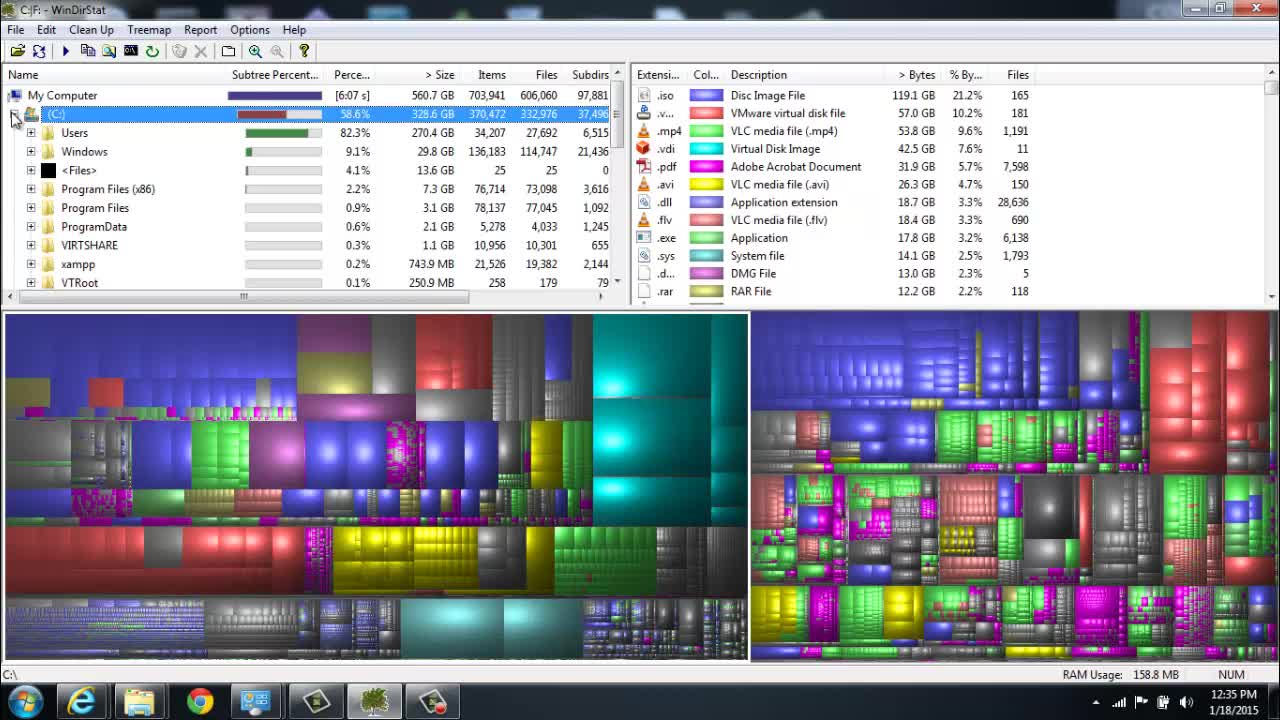1280x720 pixels.
Task: Click the red .vdi VirtualBox icon
Action: (x=644, y=149)
